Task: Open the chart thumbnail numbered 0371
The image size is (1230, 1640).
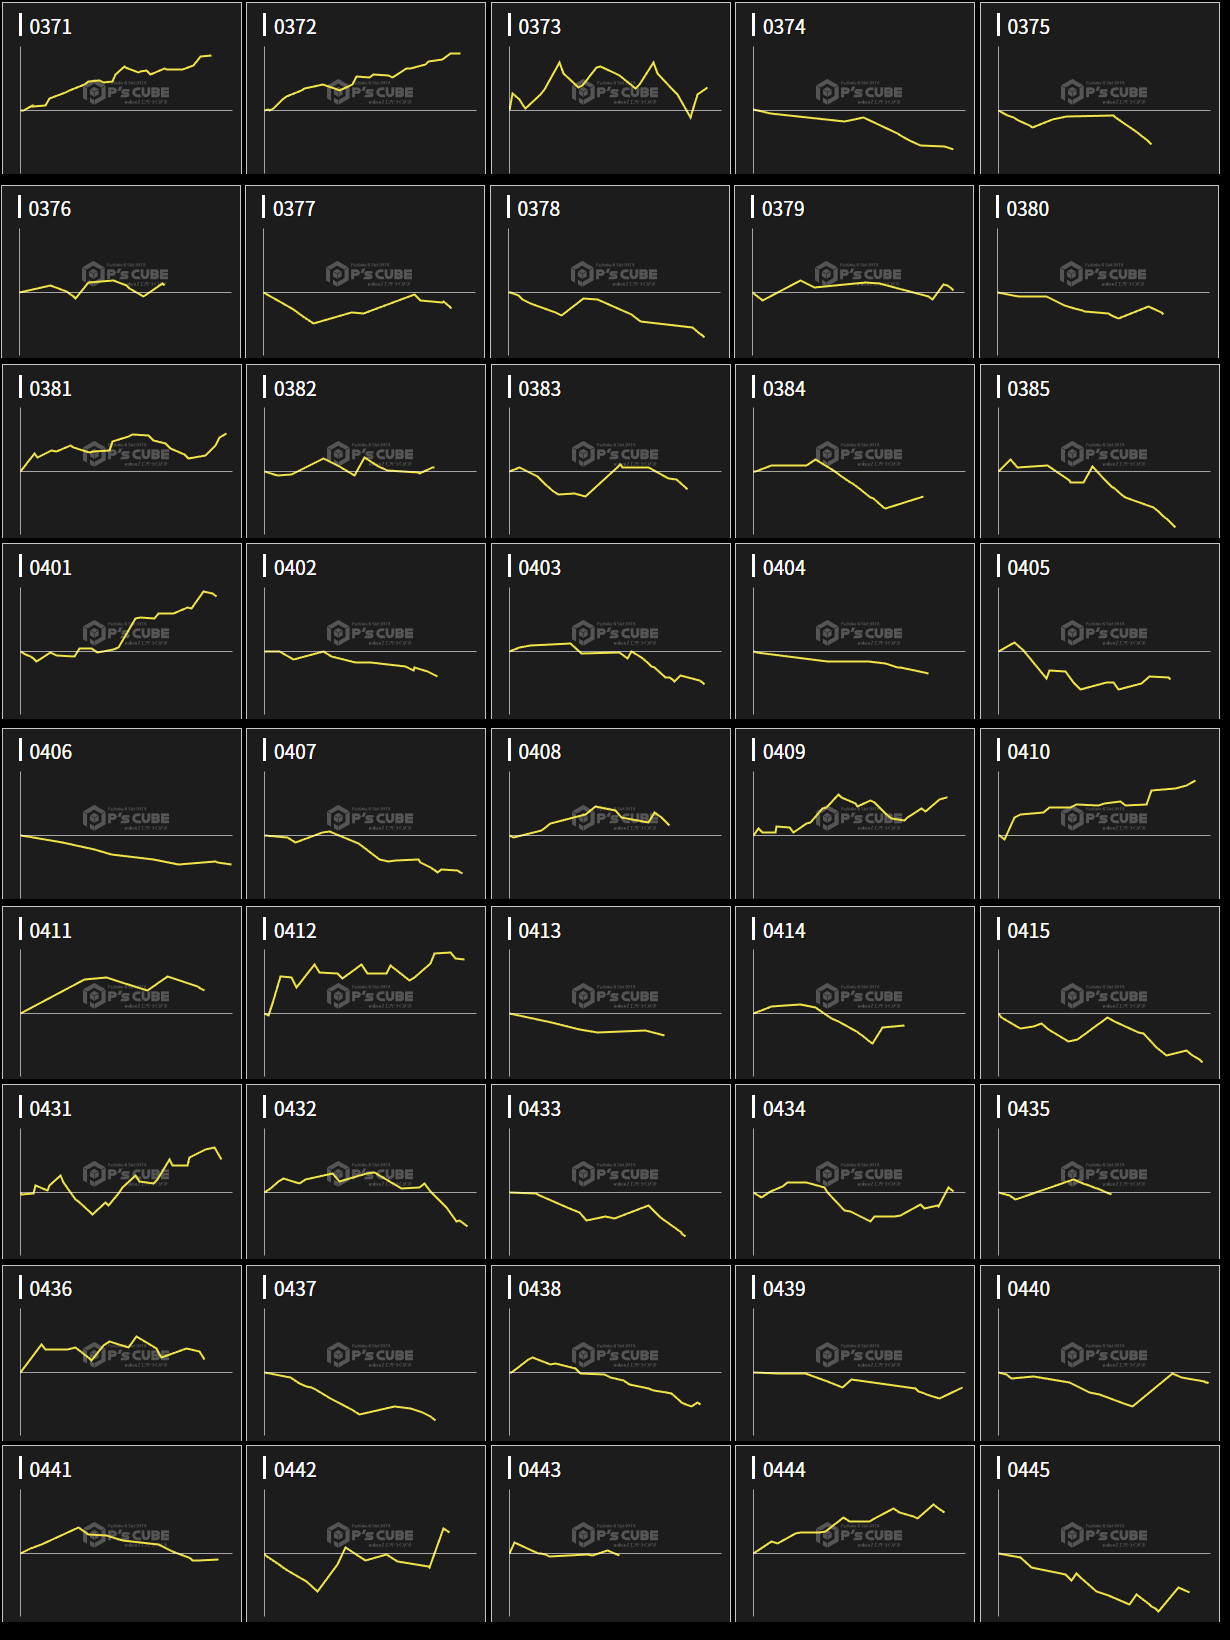Action: tap(122, 88)
